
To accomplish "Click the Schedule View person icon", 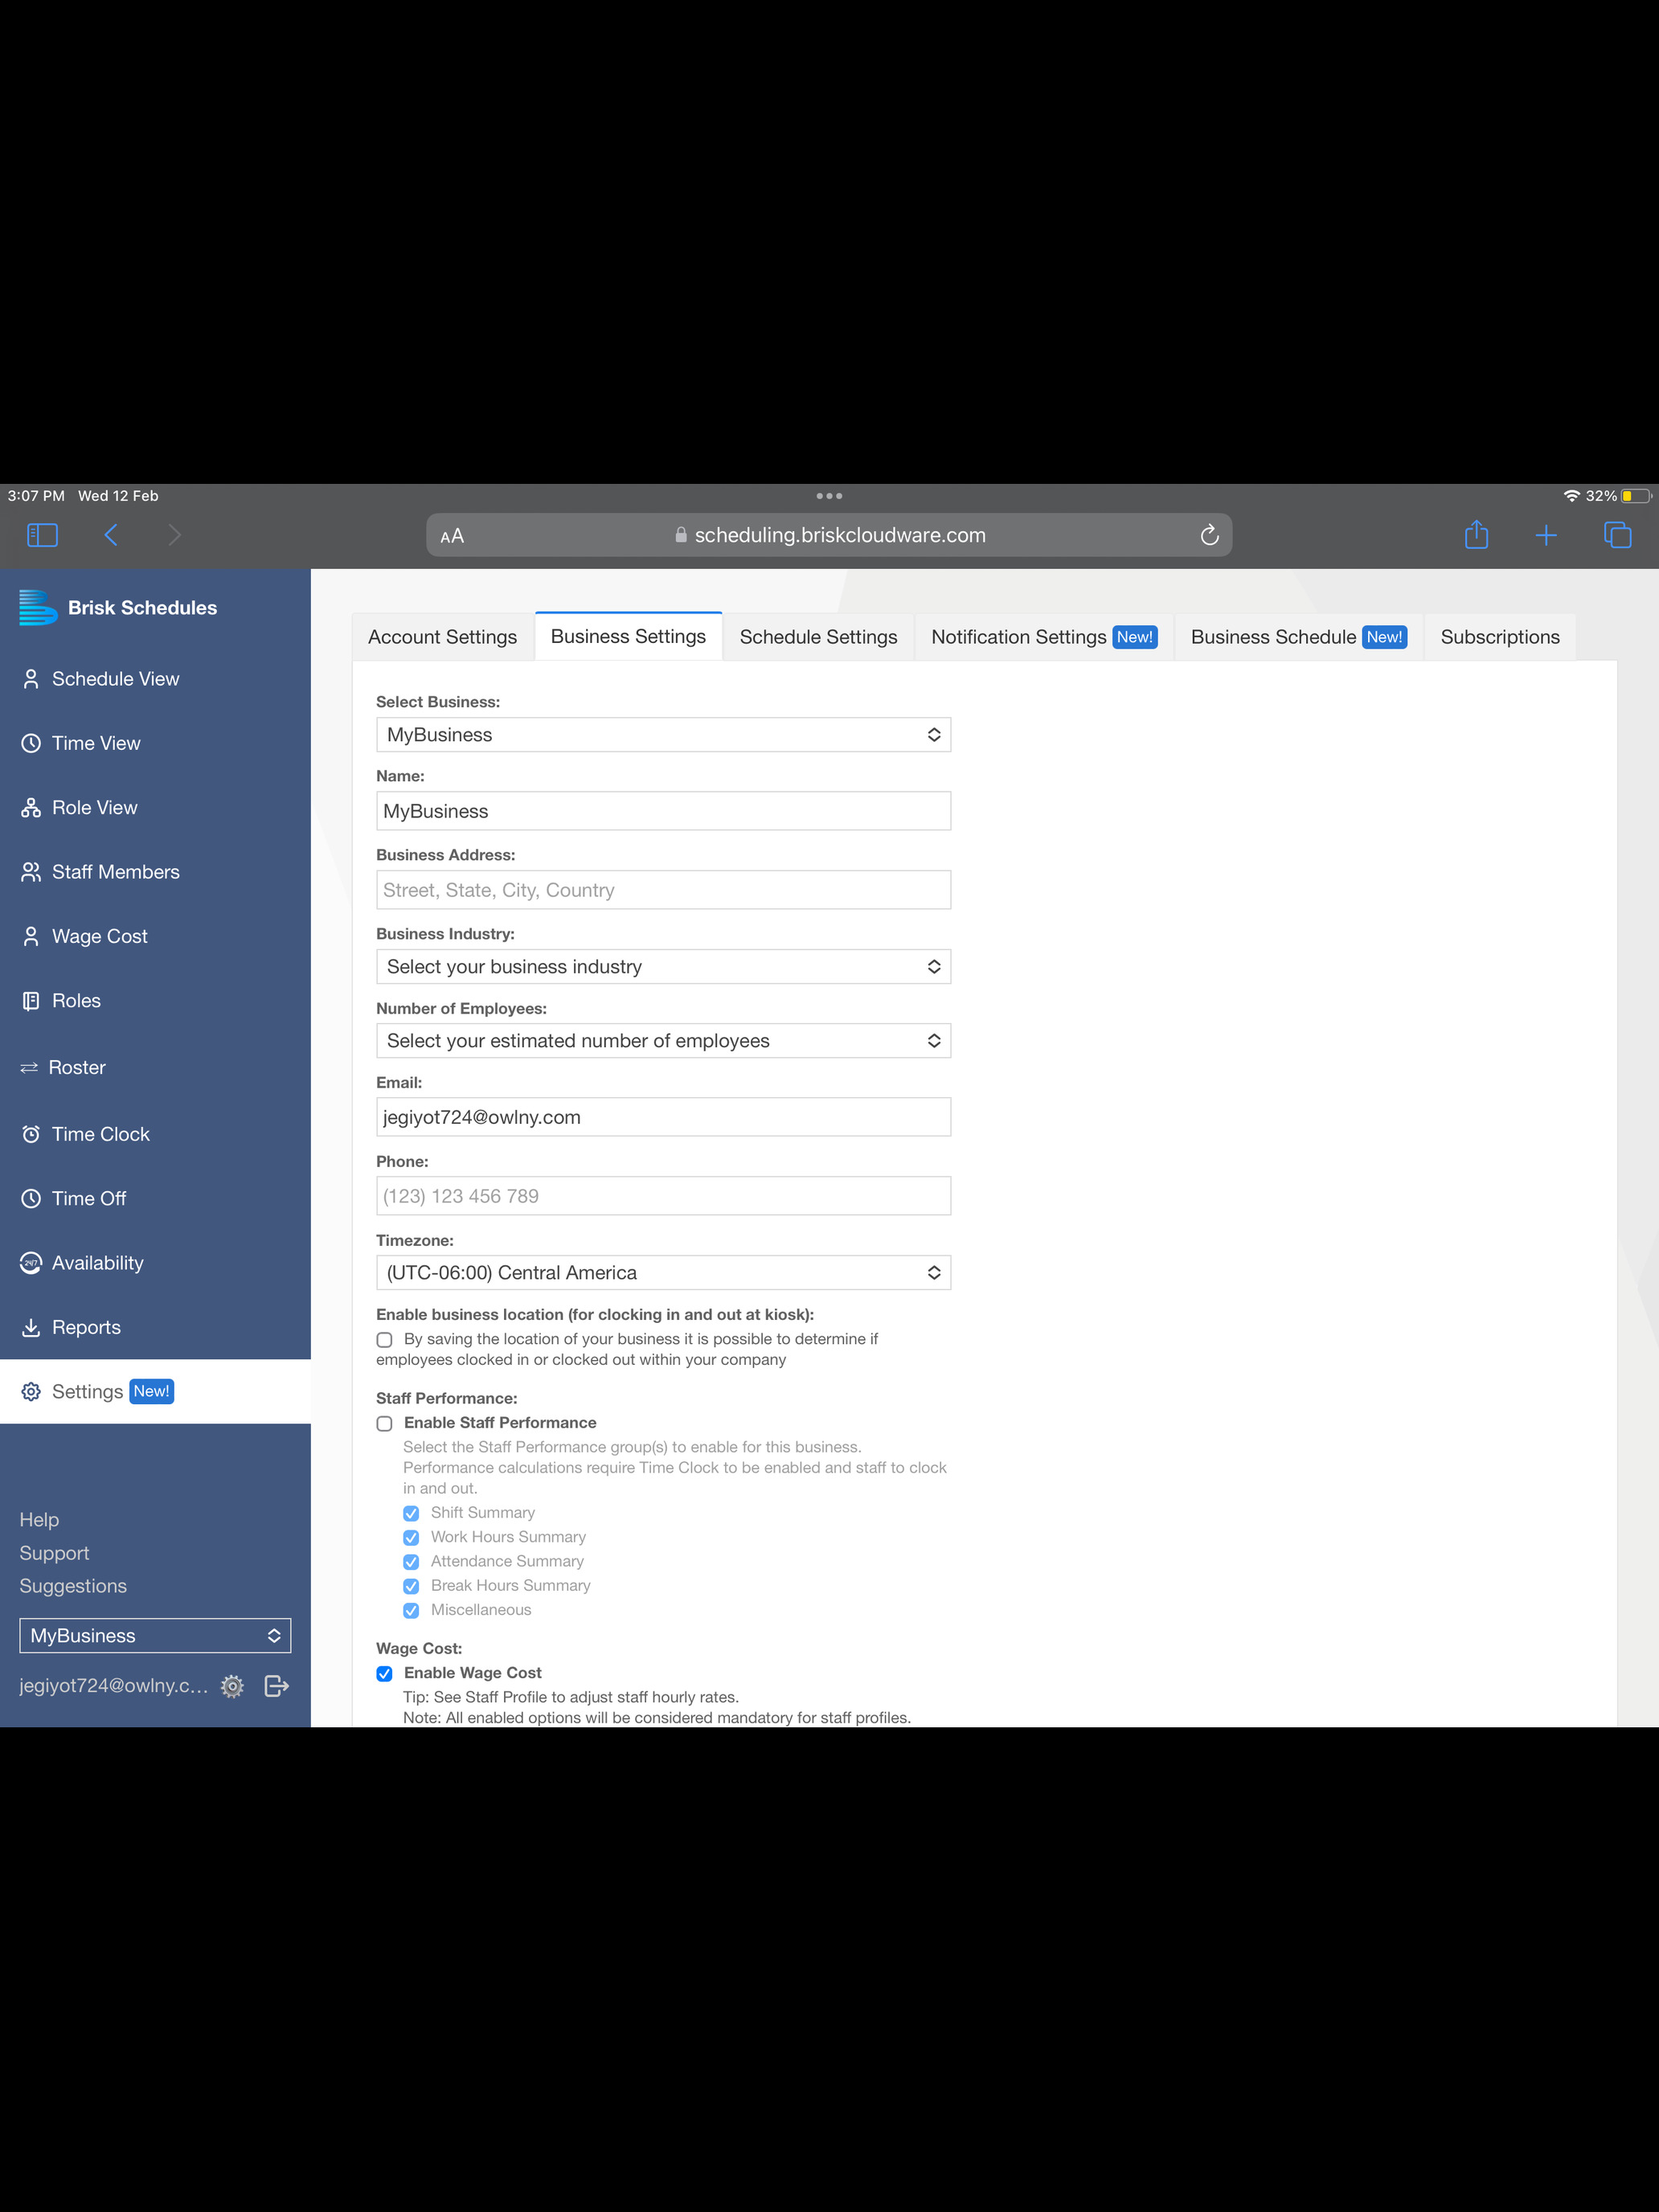I will (x=31, y=679).
